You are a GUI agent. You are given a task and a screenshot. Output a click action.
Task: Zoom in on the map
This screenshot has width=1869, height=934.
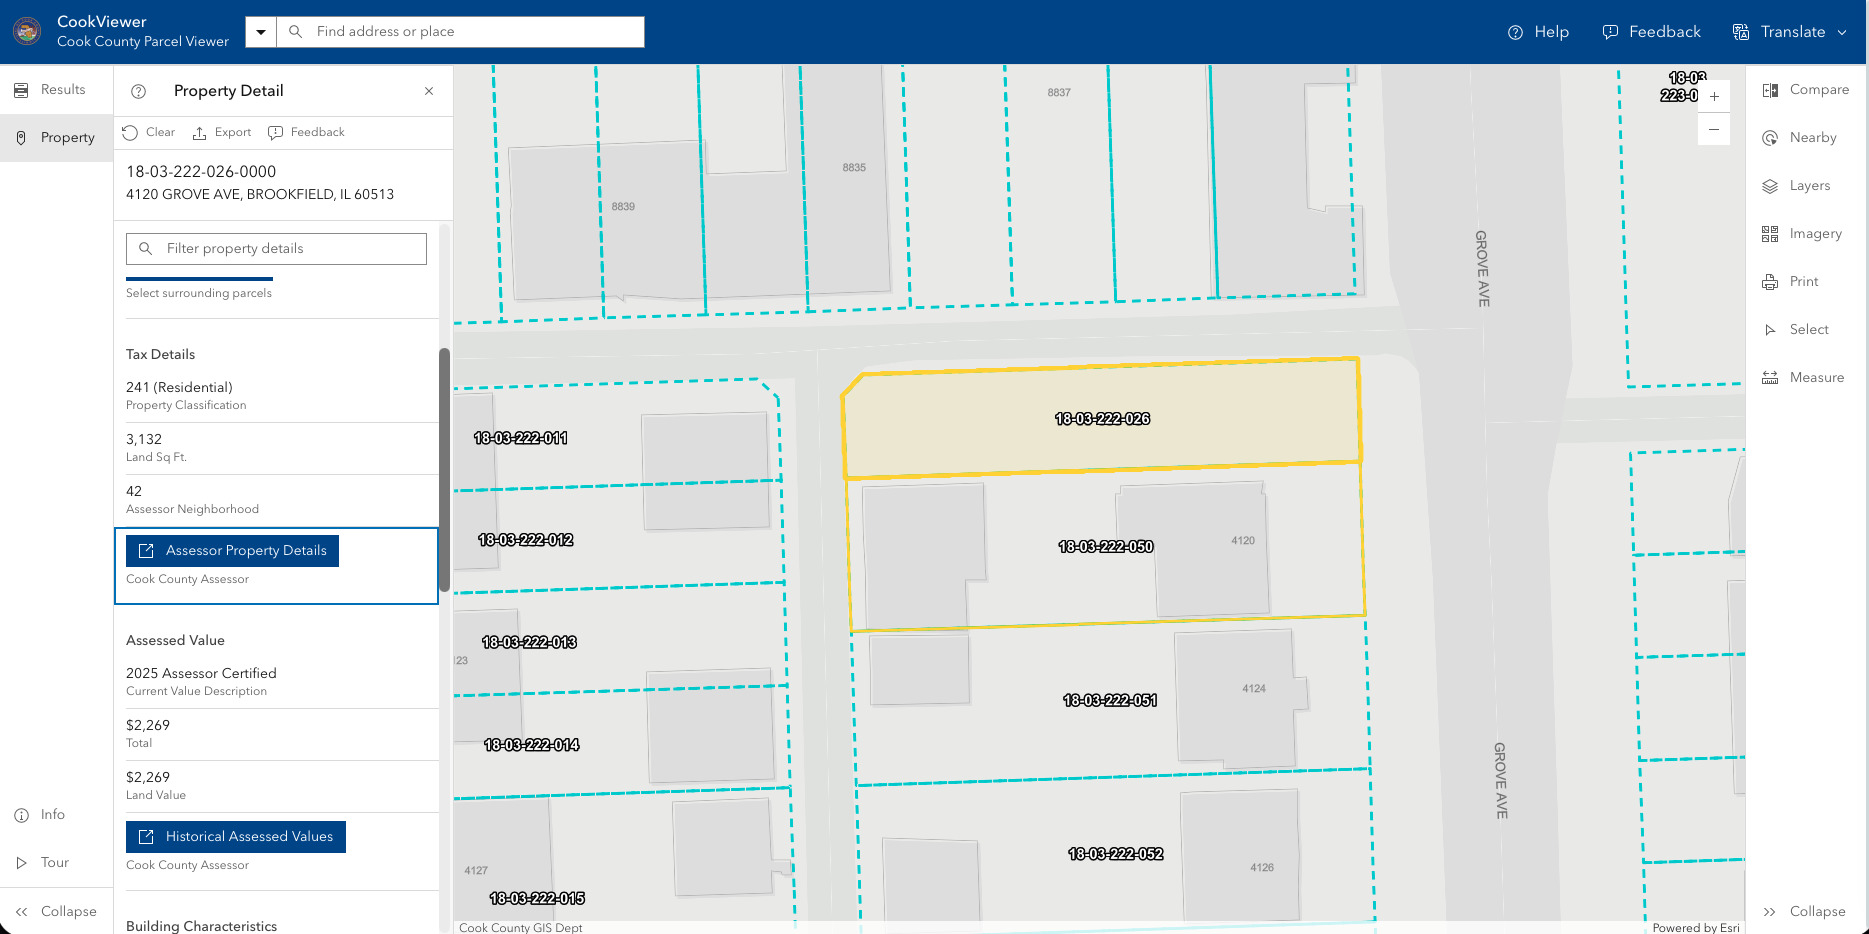pos(1714,97)
